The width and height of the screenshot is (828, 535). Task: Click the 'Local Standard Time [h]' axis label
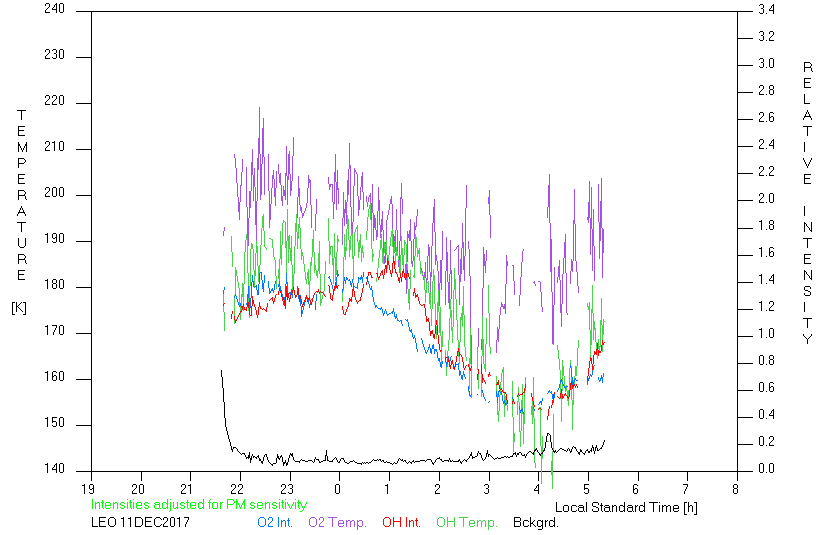tap(626, 508)
